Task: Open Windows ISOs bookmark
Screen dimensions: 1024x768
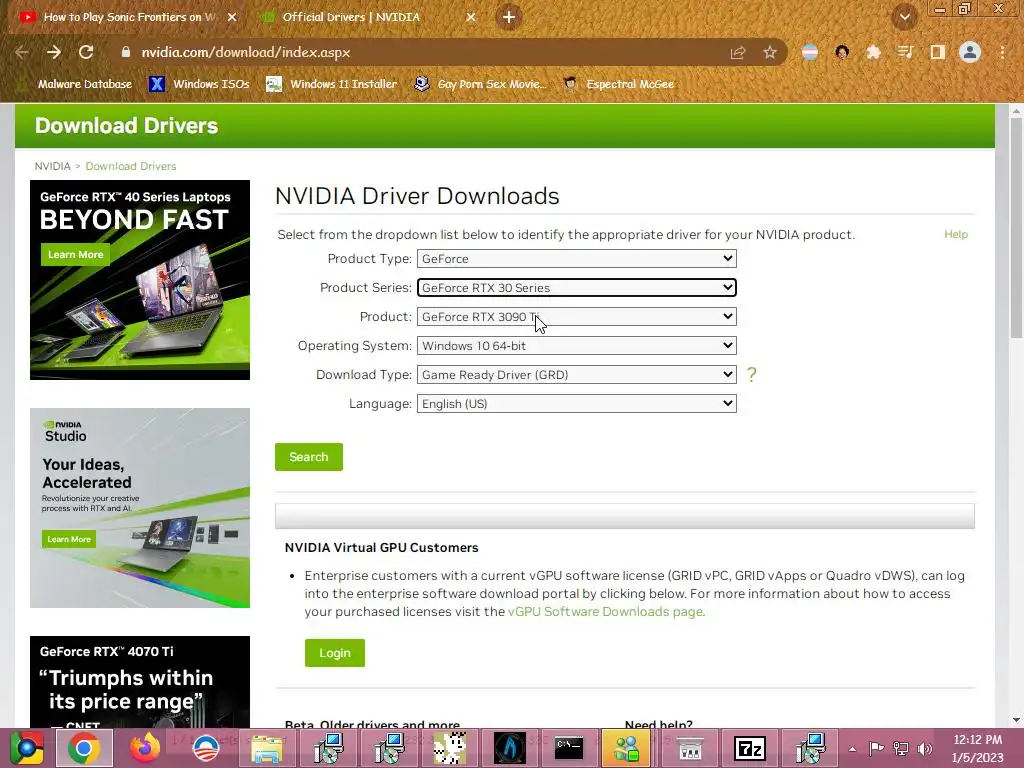Action: coord(200,84)
